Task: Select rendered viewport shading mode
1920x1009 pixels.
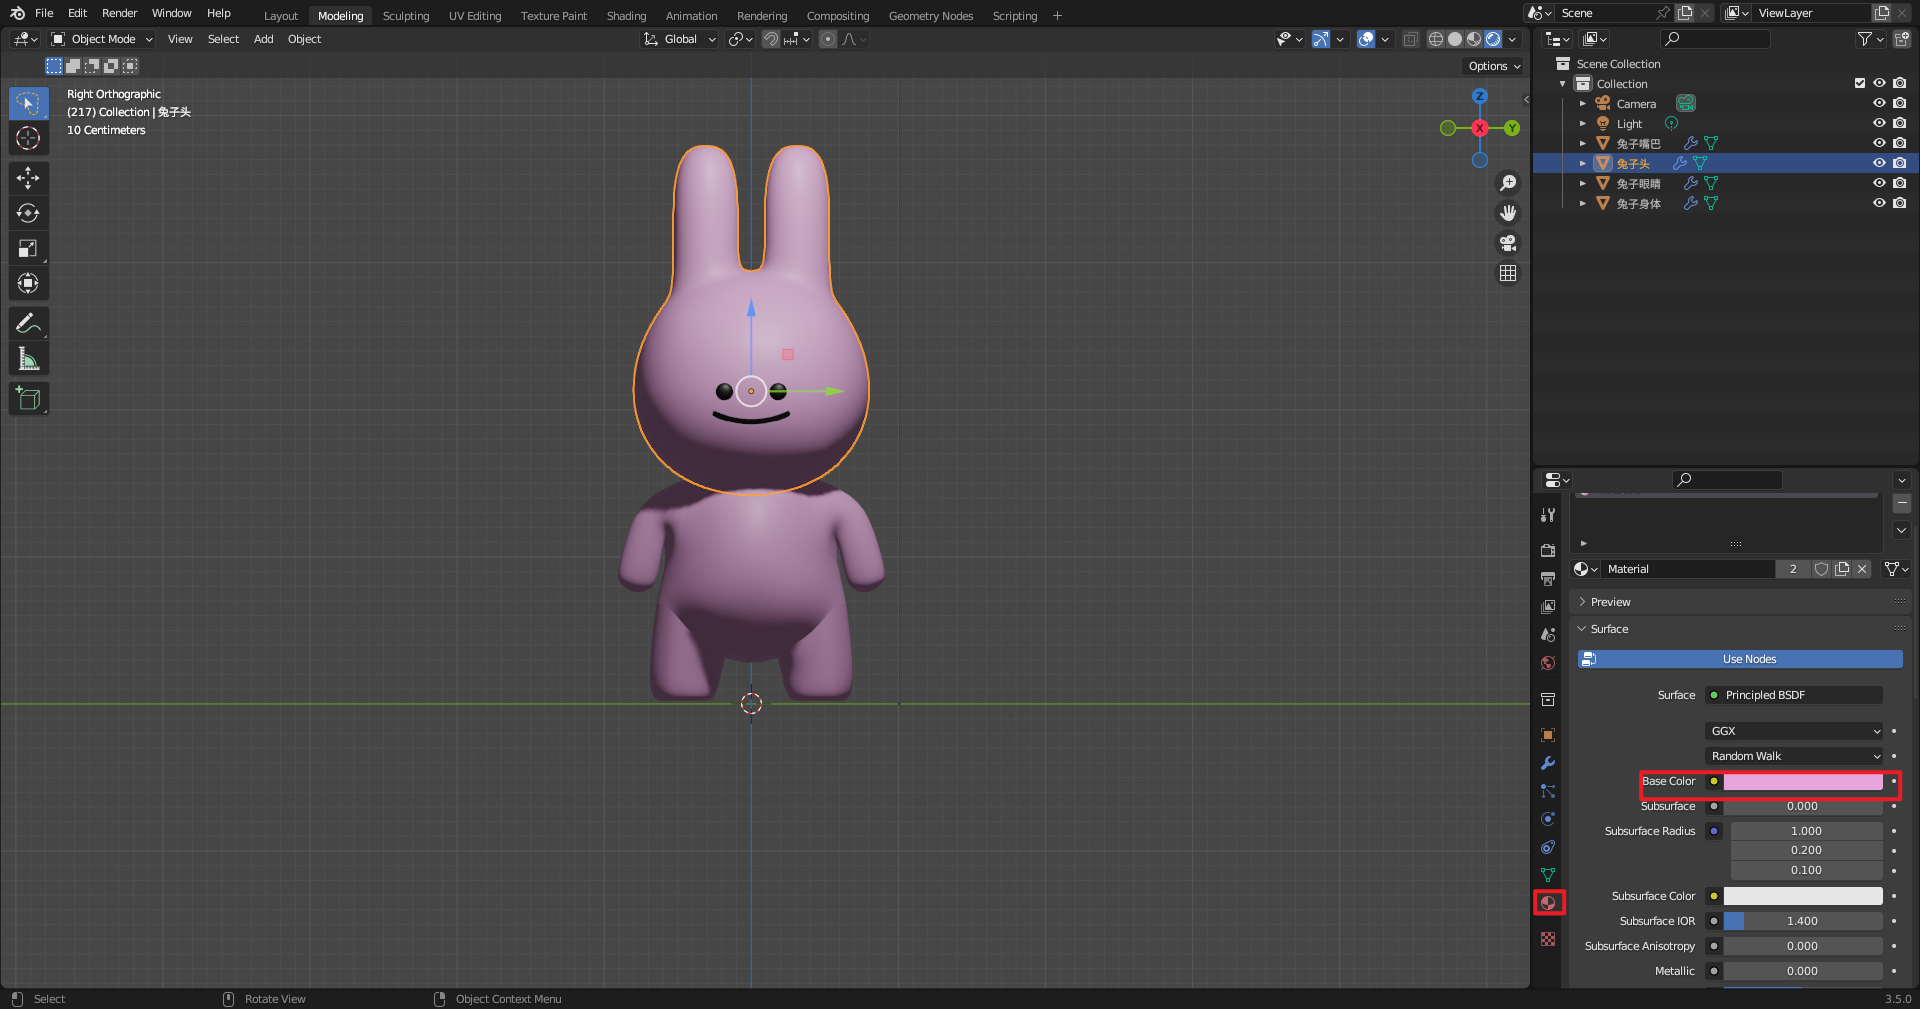Action: 1493,39
